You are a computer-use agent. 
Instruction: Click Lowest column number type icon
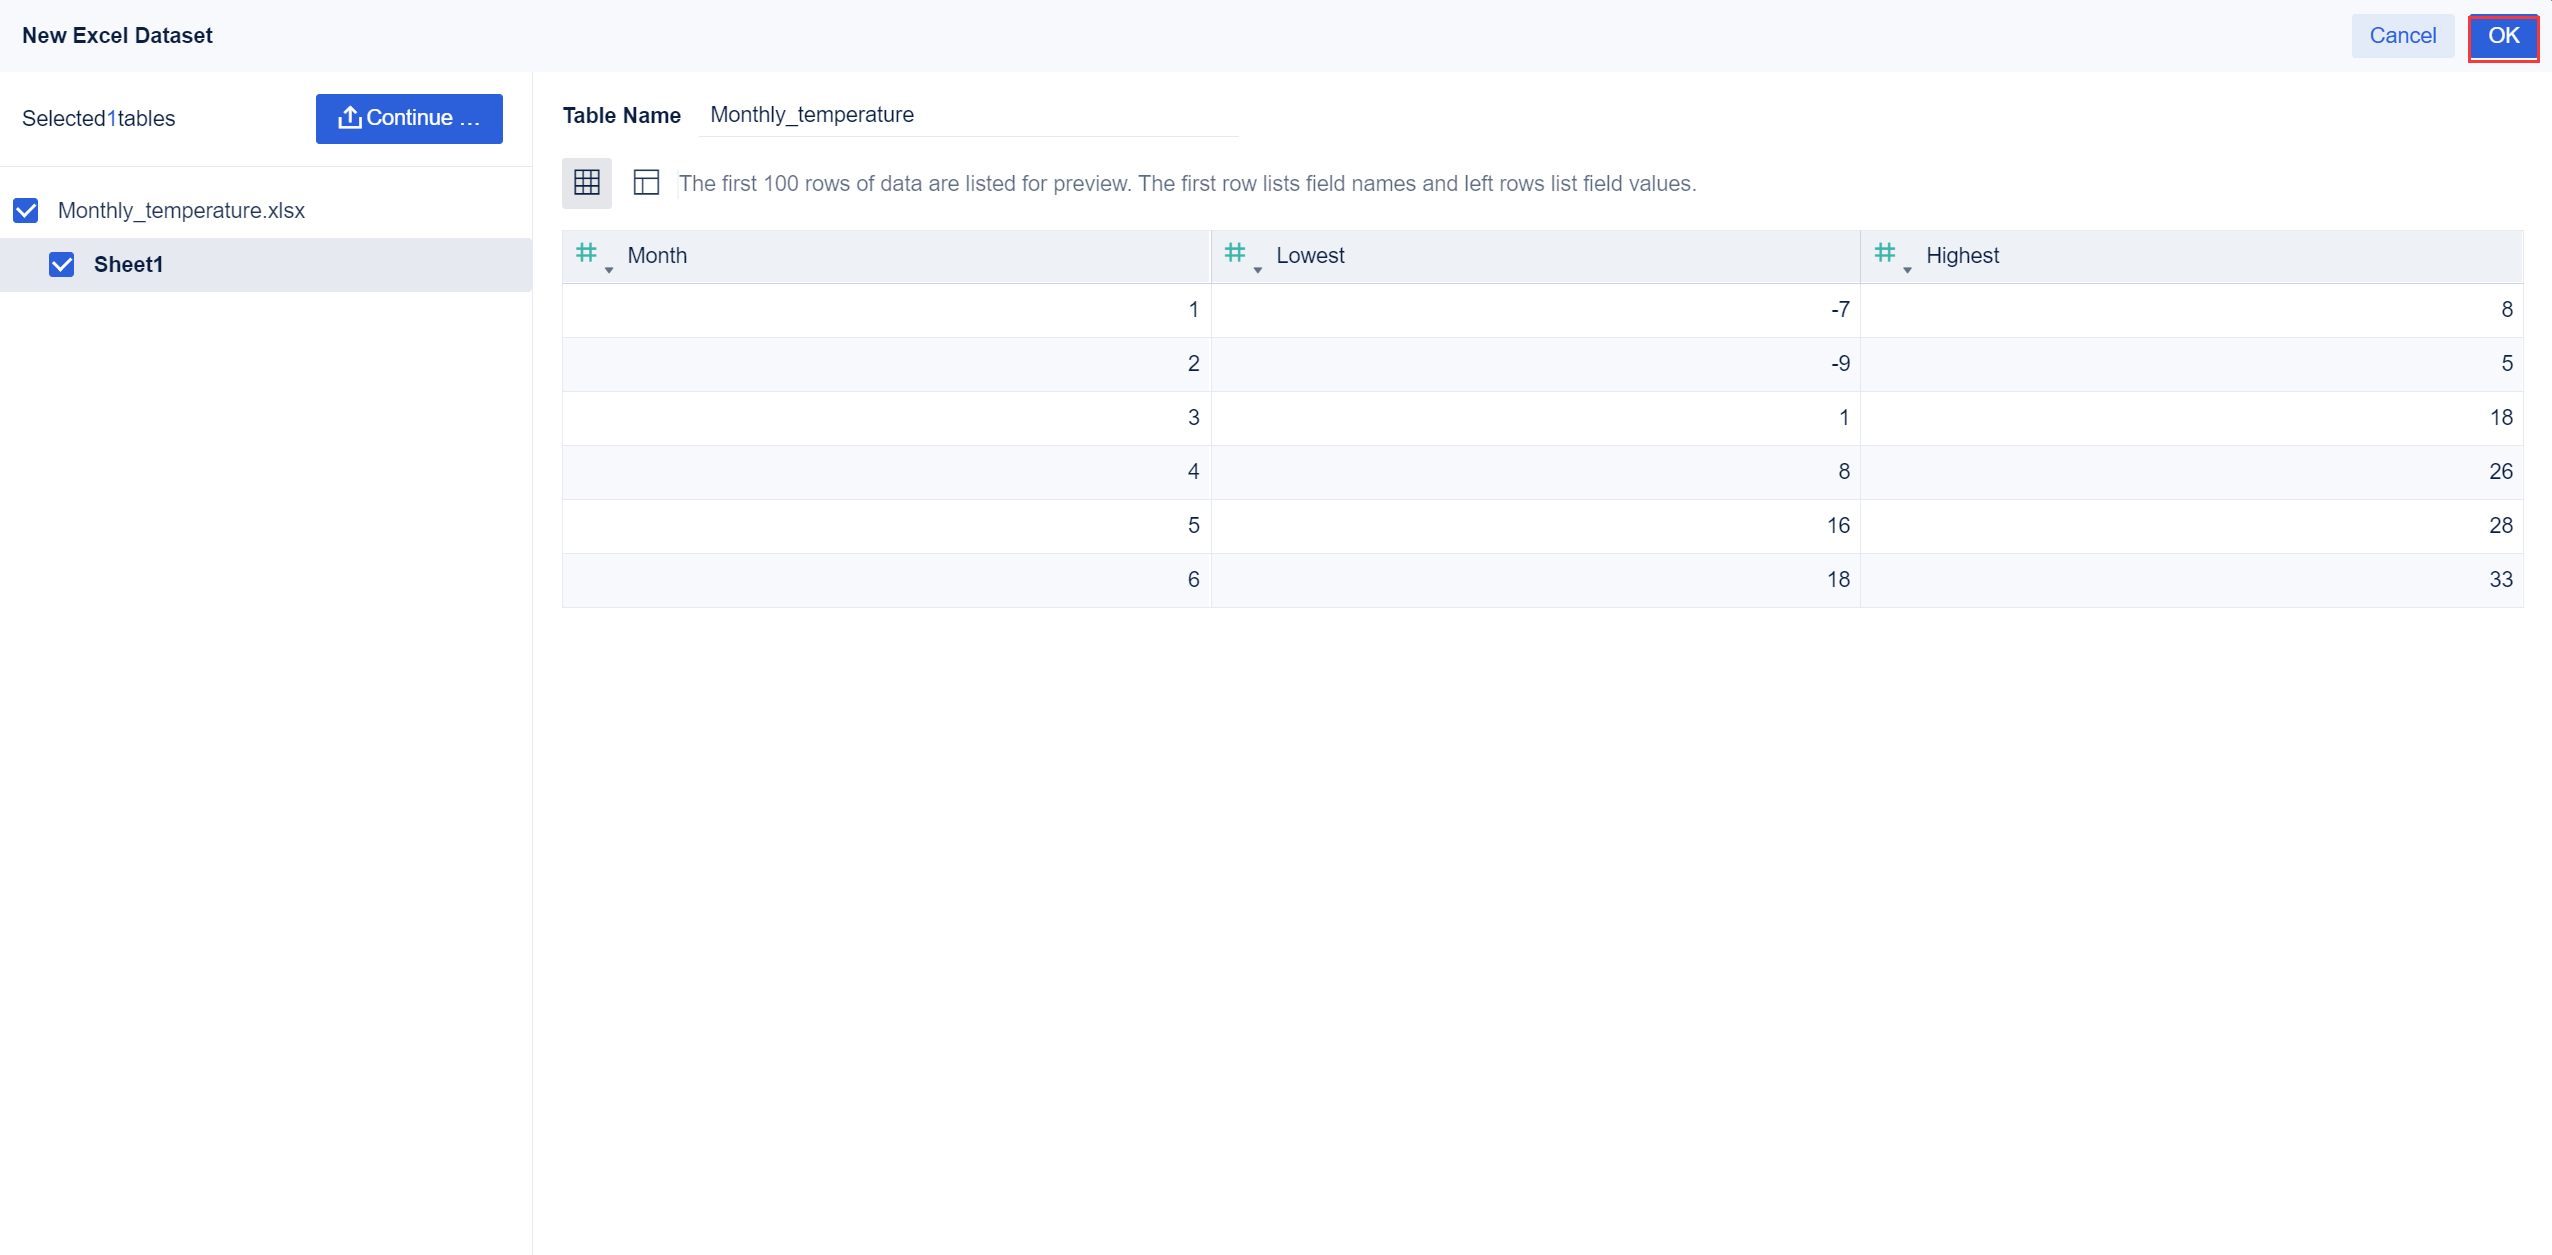pos(1235,253)
